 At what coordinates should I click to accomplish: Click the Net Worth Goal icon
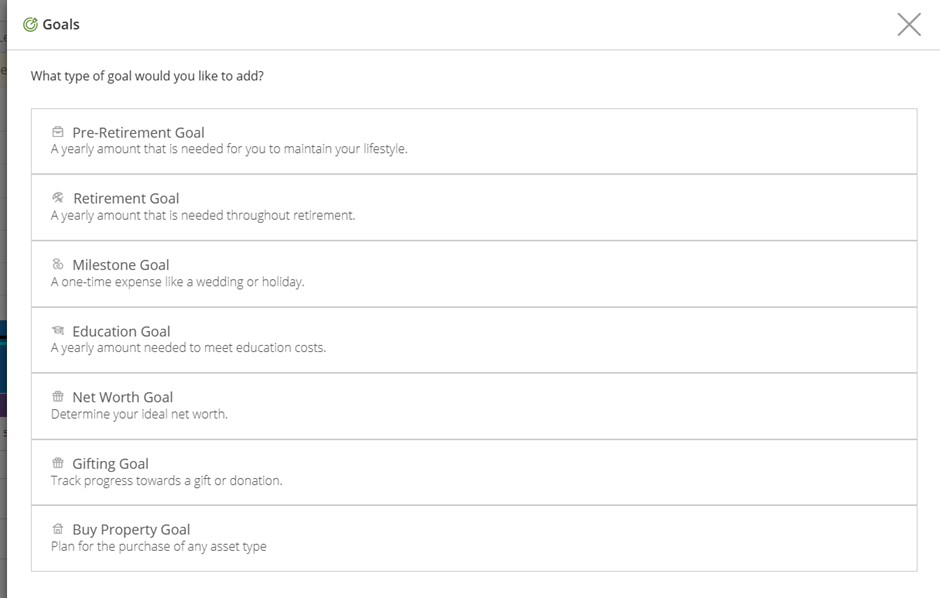point(58,396)
